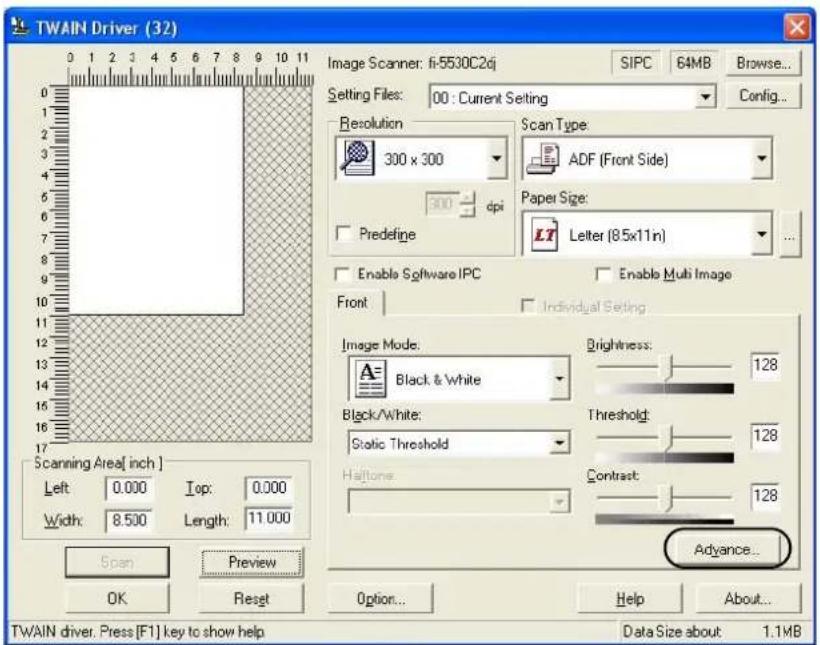Open the Image Mode dropdown
Screen dimensions: 820x645
click(x=560, y=379)
